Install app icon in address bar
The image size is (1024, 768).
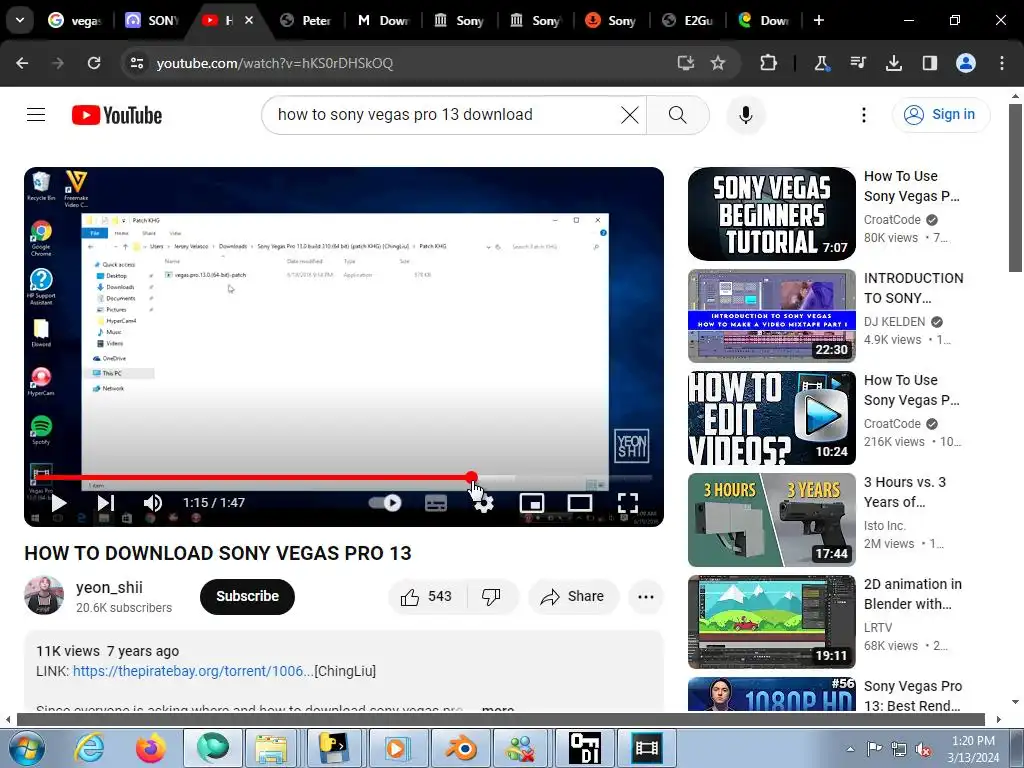pos(685,63)
